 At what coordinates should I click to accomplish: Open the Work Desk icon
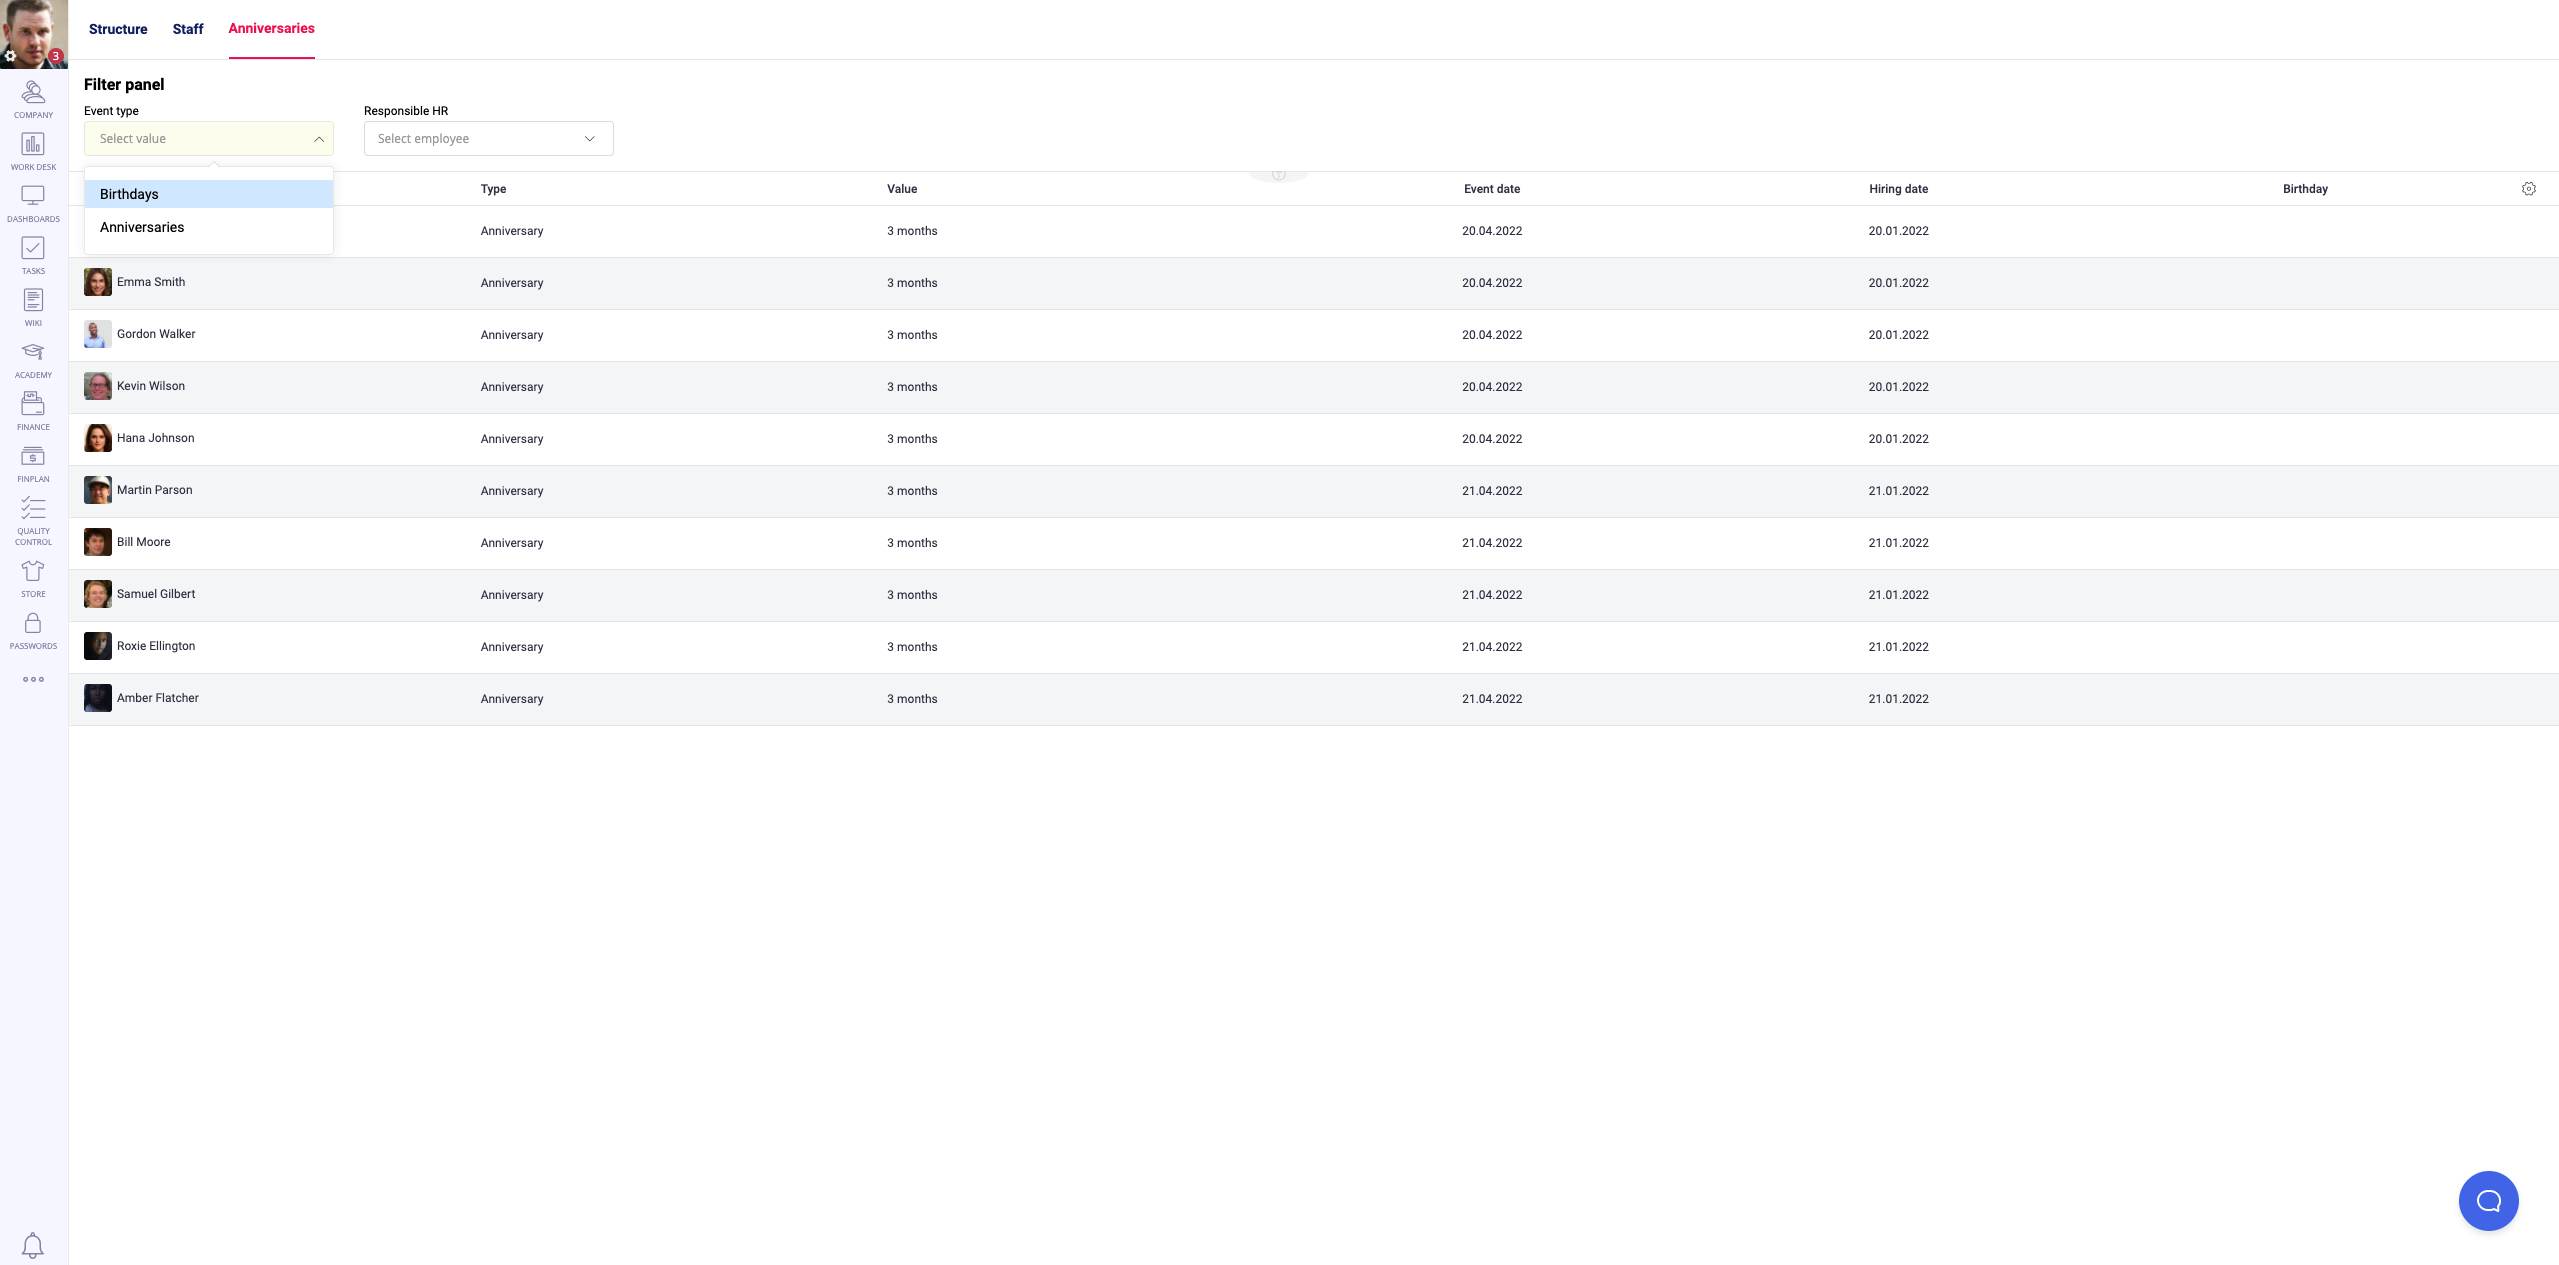pos(33,151)
